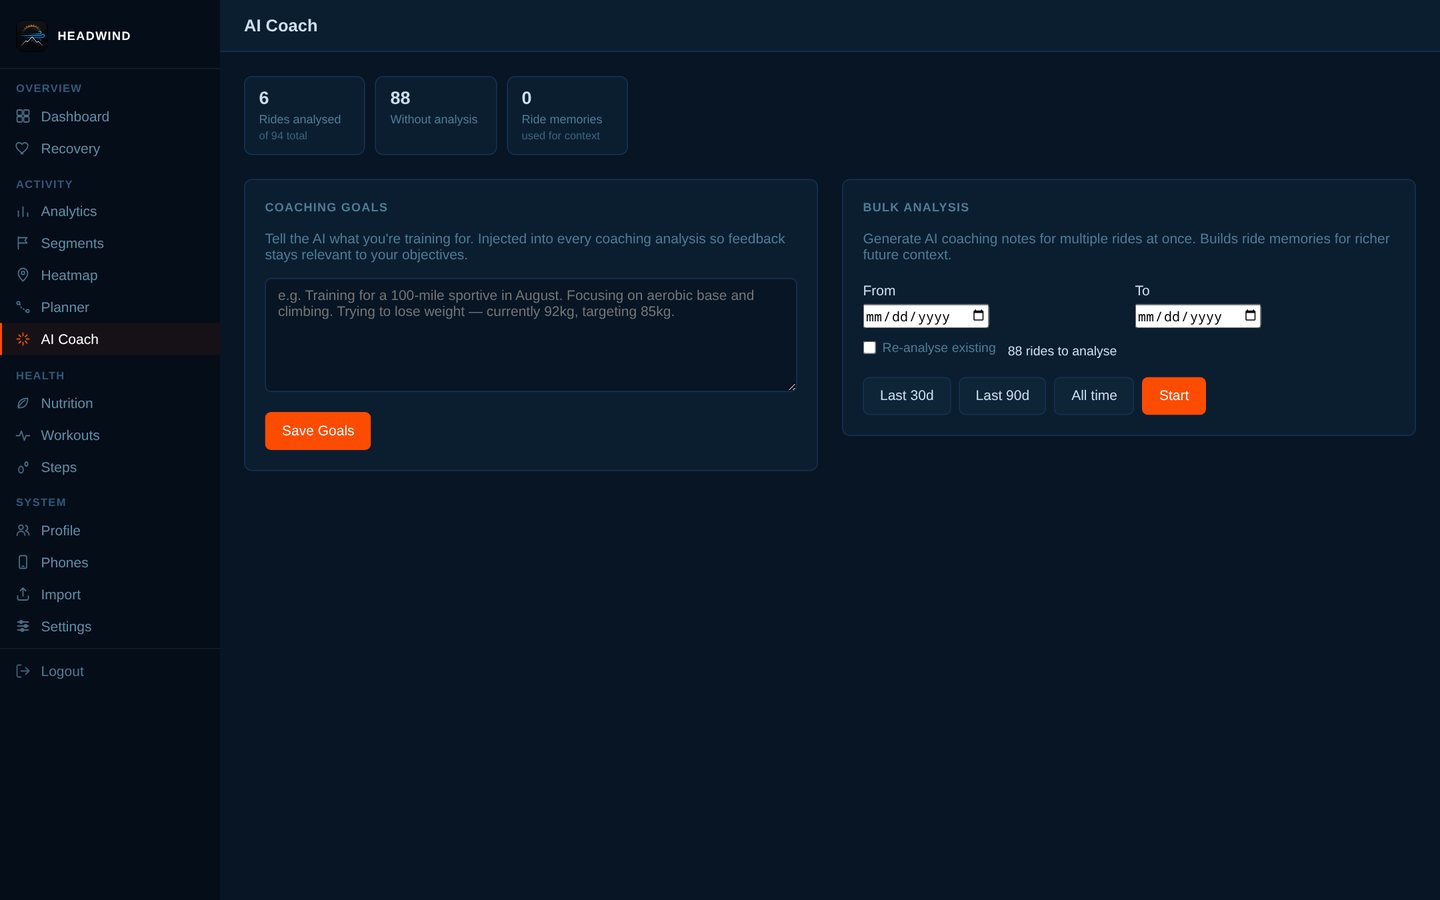This screenshot has height=900, width=1440.
Task: Click the Rides analysed stat card
Action: (x=304, y=116)
